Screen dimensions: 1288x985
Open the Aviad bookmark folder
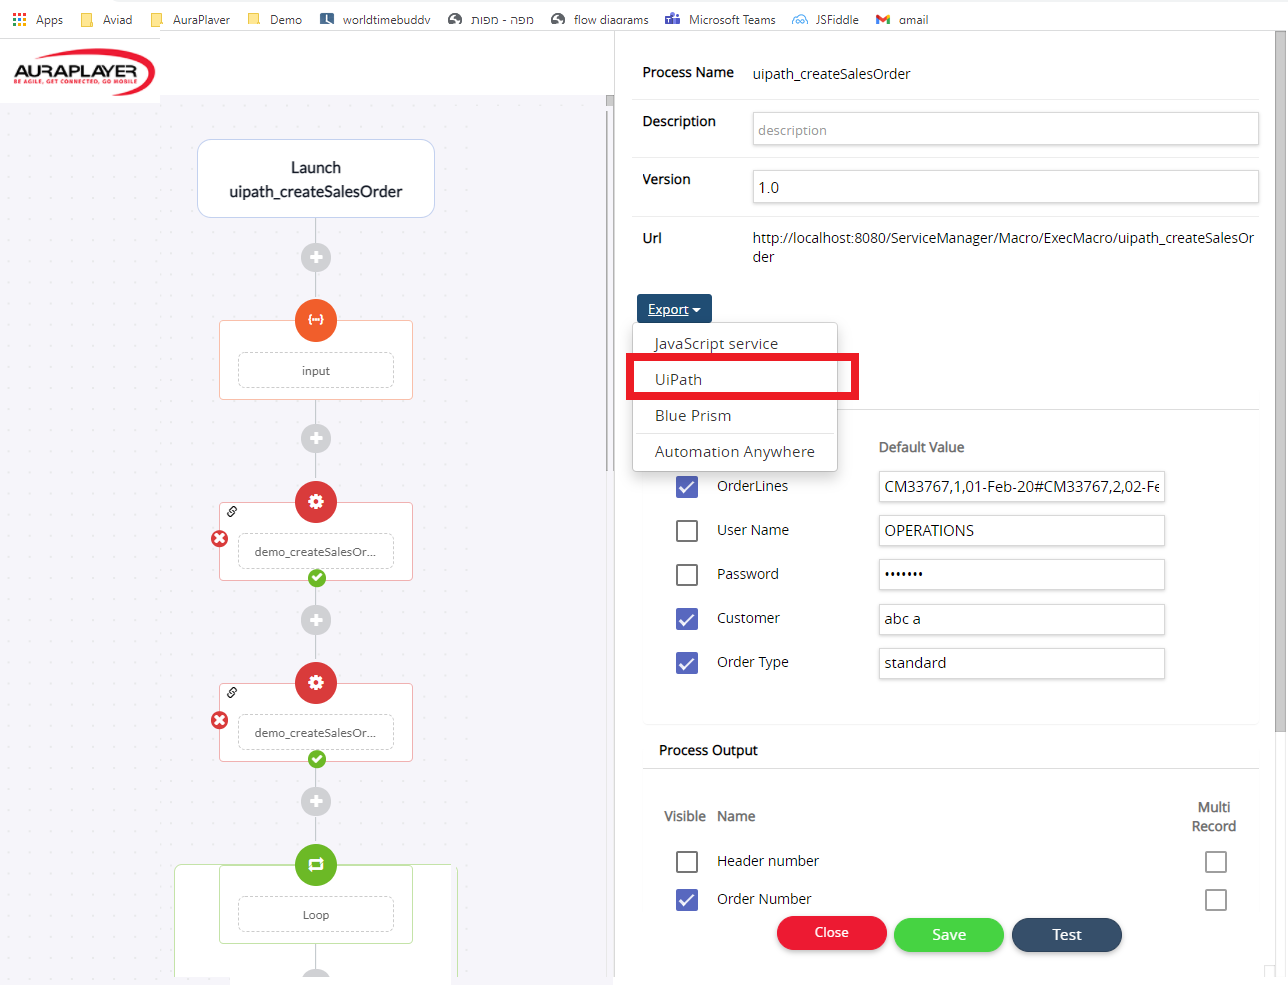[106, 19]
